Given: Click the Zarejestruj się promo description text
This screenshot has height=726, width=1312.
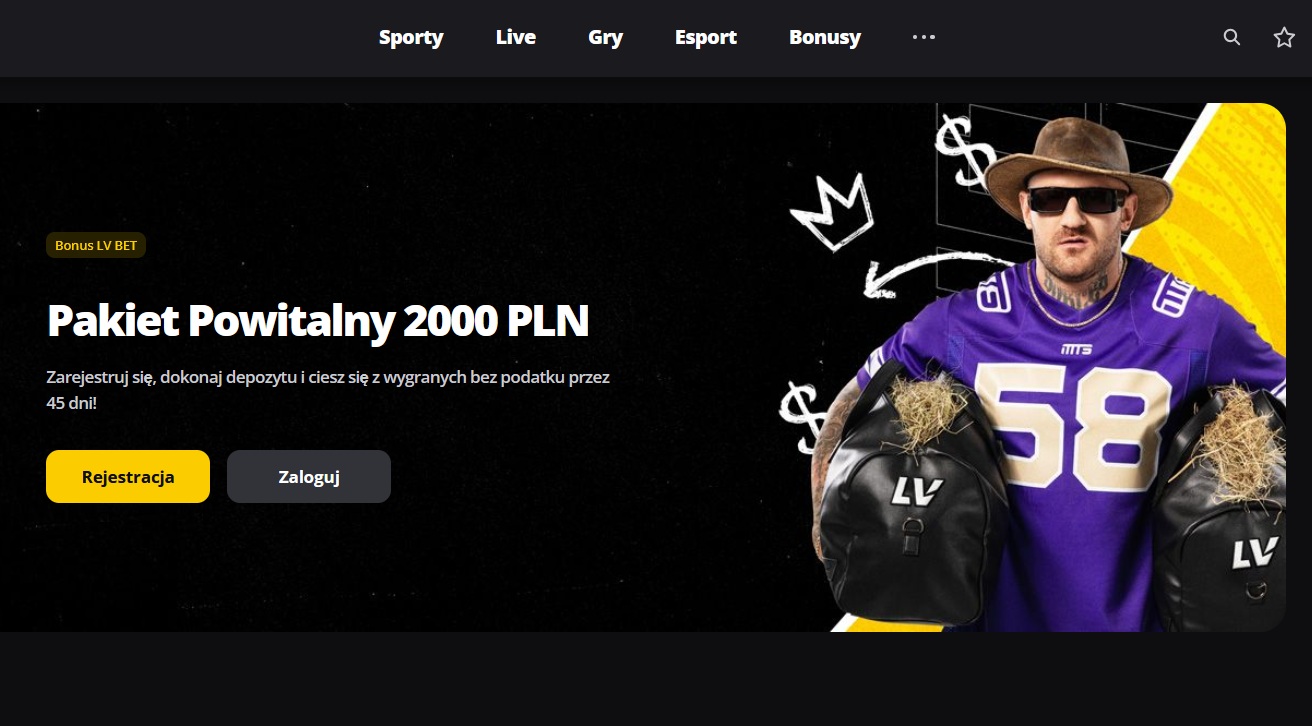Looking at the screenshot, I should pyautogui.click(x=328, y=391).
